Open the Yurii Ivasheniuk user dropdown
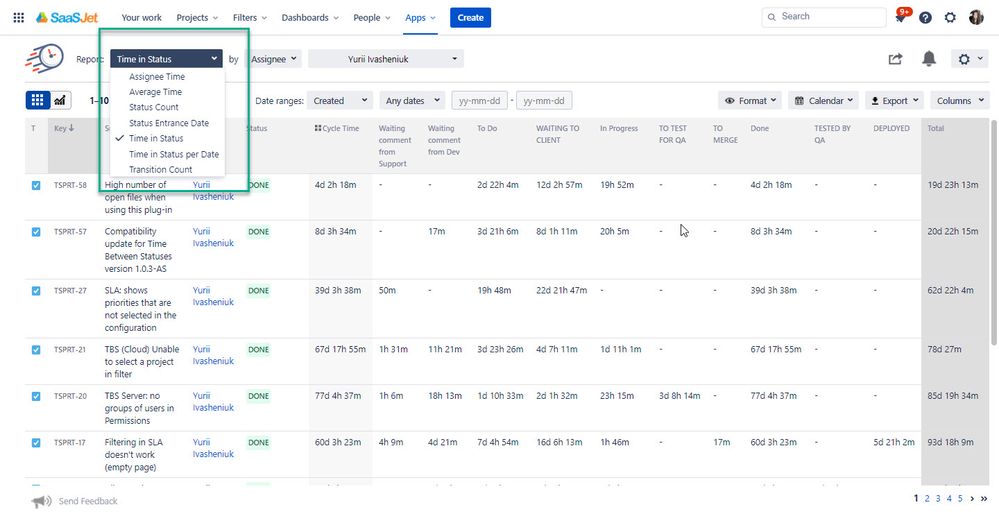 click(x=385, y=59)
